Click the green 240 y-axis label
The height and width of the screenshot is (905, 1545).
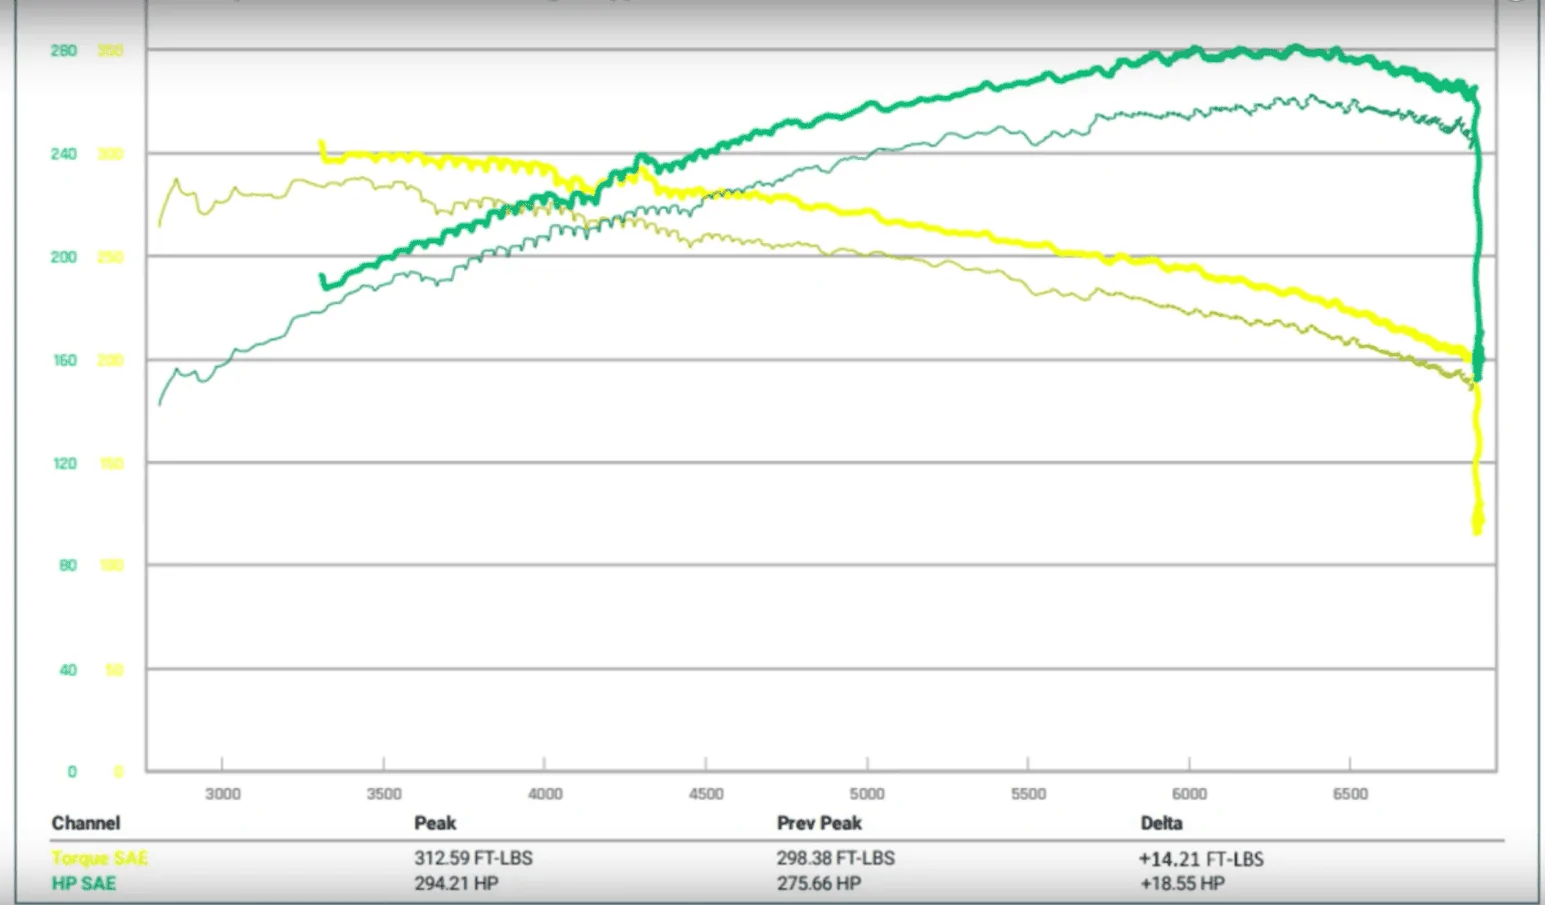click(64, 154)
